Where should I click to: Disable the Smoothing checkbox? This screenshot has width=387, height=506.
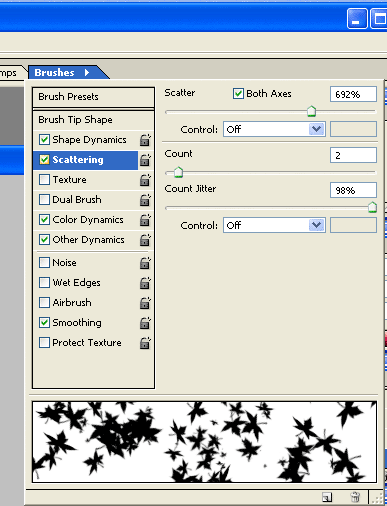click(44, 323)
